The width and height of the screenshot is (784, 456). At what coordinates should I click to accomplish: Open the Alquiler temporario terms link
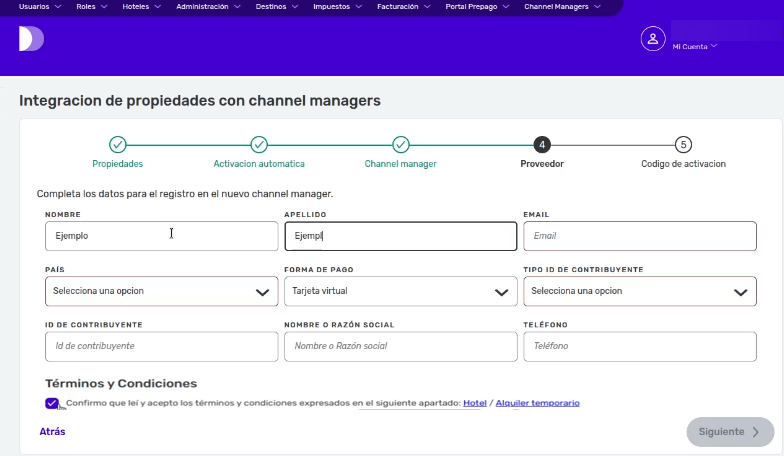point(537,403)
